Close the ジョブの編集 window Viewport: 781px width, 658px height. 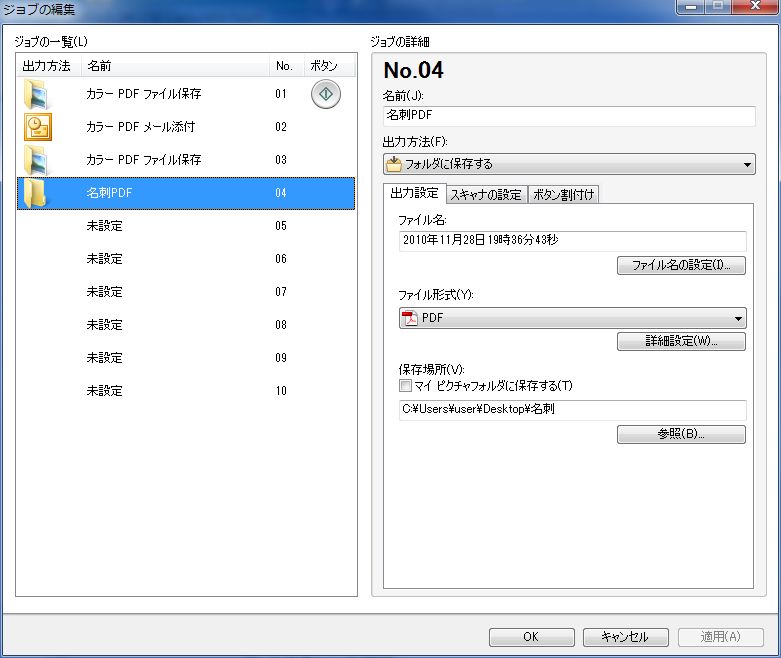(755, 6)
